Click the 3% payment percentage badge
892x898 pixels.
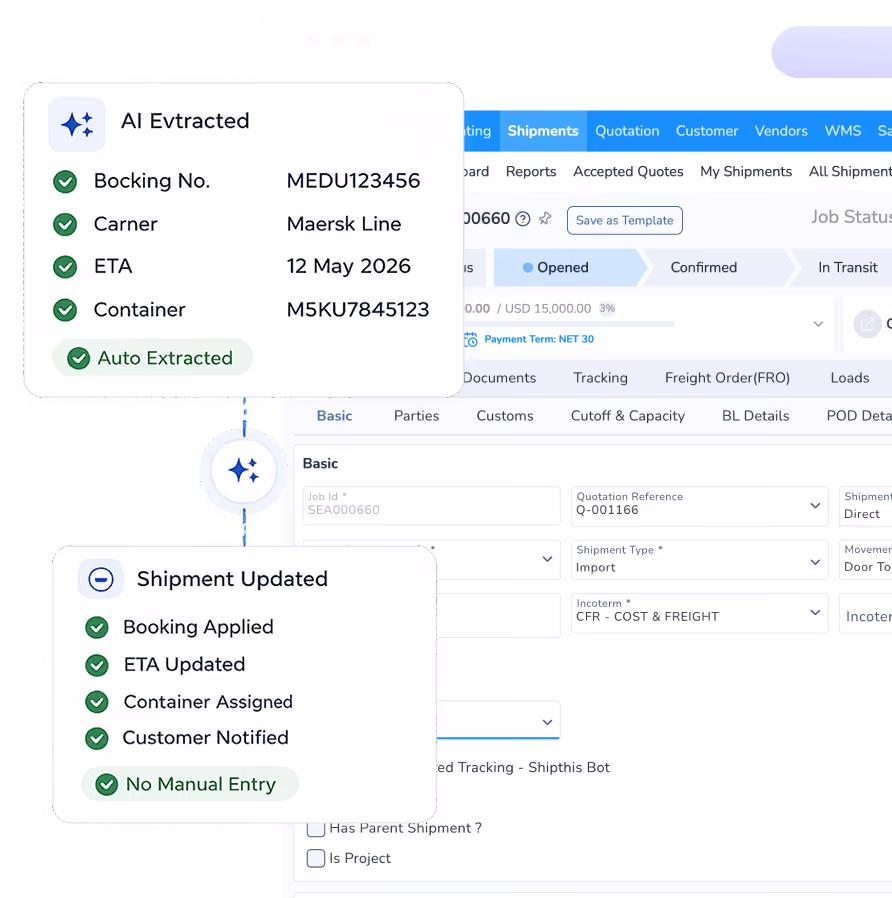click(x=607, y=308)
